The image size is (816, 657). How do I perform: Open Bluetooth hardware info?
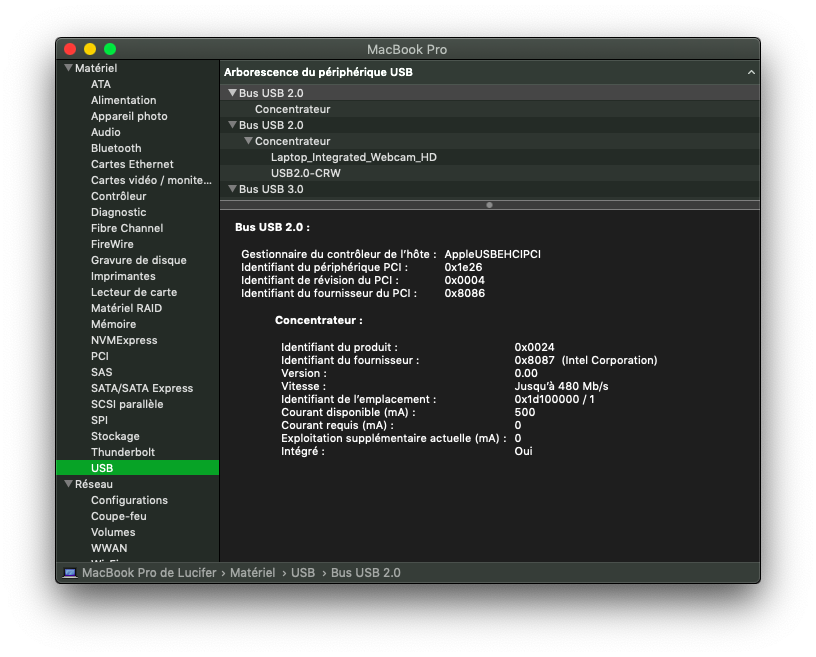[x=116, y=148]
